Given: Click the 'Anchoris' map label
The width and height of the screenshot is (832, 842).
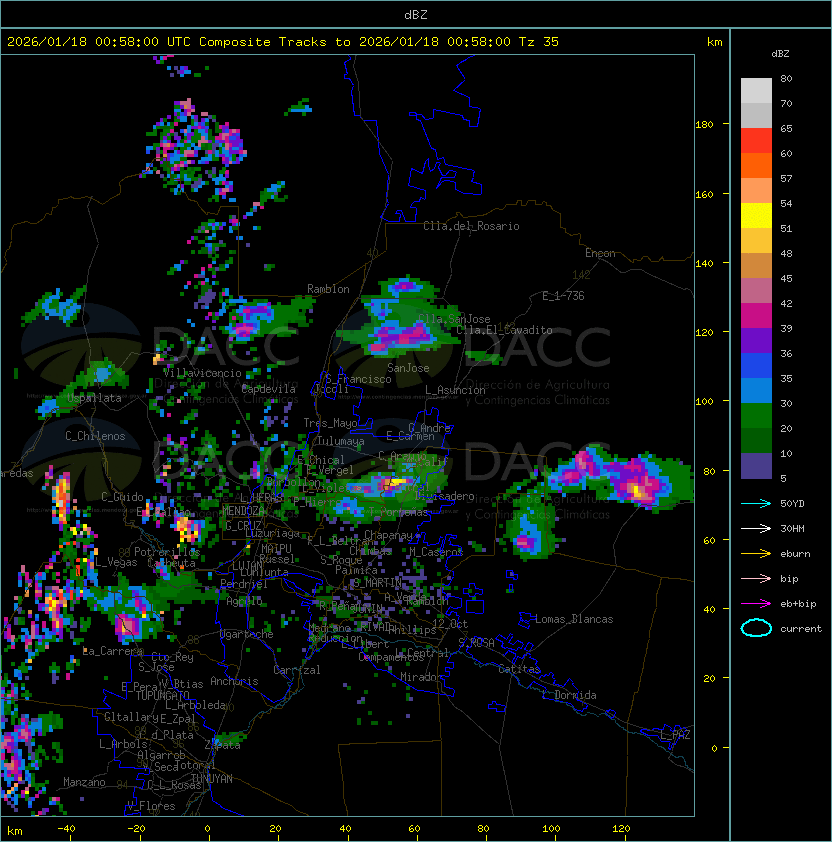Looking at the screenshot, I should point(234,681).
